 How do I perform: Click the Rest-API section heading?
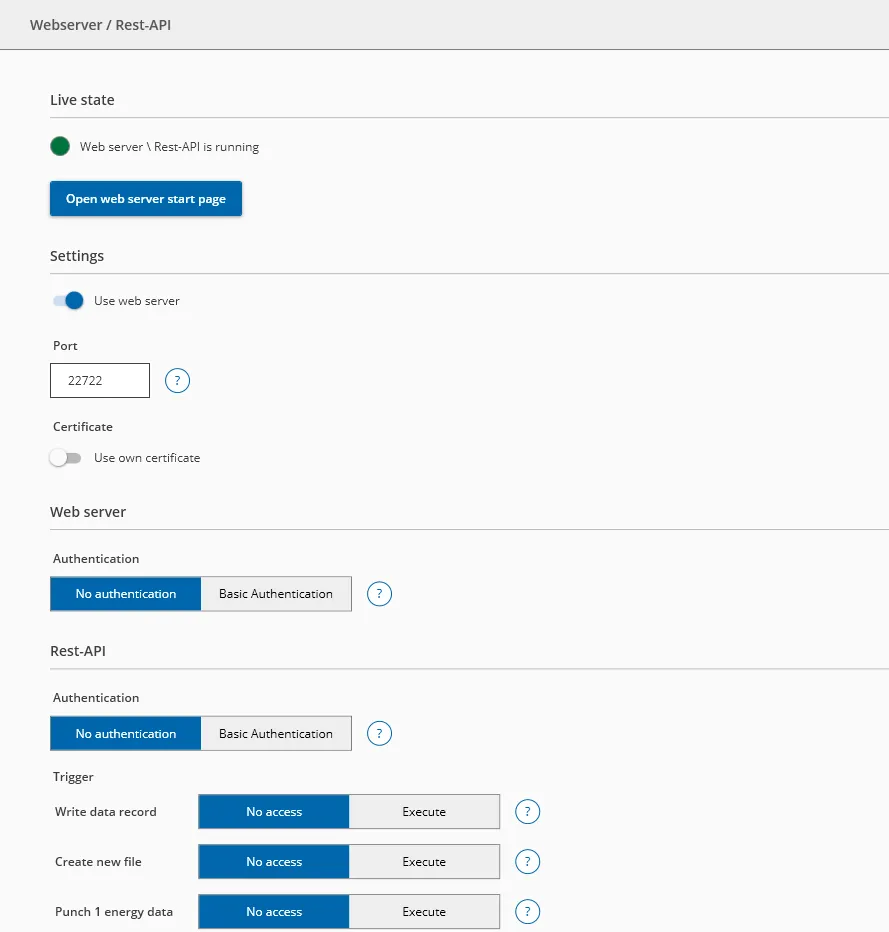click(78, 651)
